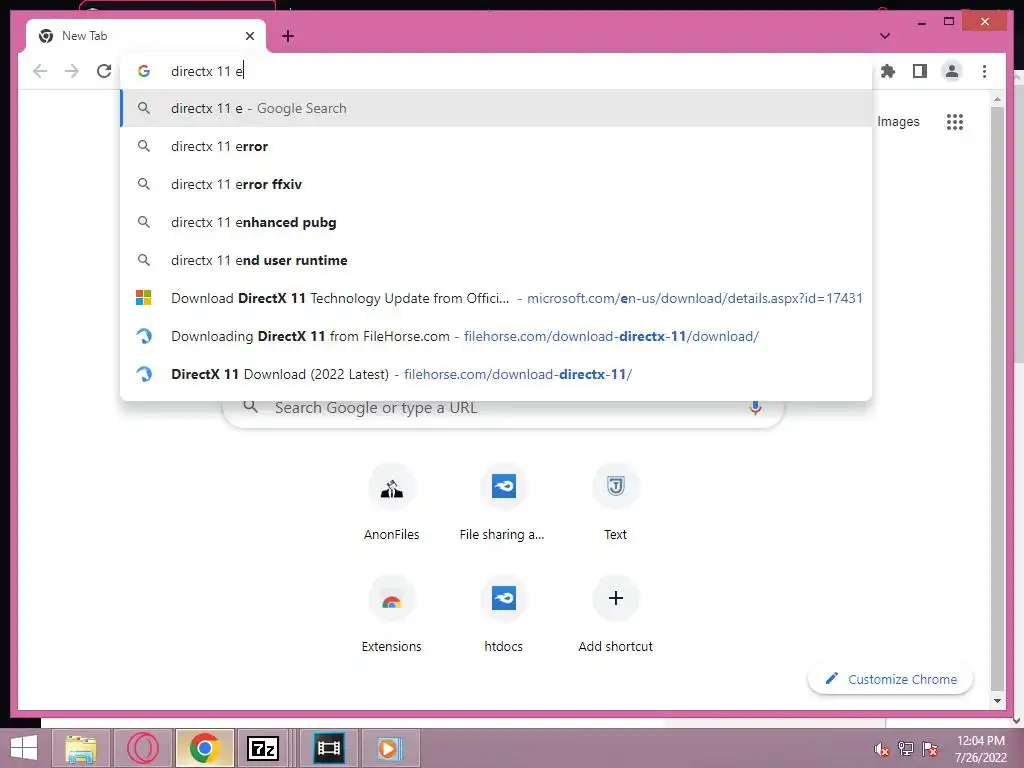This screenshot has width=1024, height=768.
Task: Open Opera from the taskbar
Action: pyautogui.click(x=143, y=748)
